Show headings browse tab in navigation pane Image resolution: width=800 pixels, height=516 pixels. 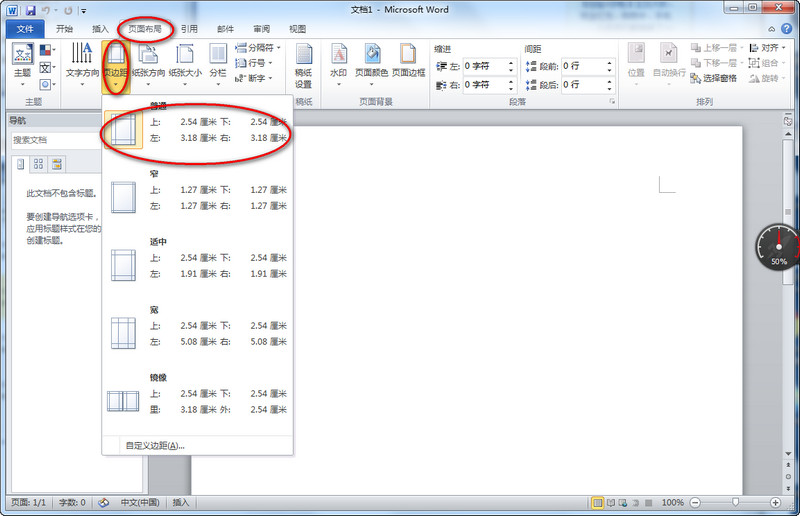tap(21, 164)
